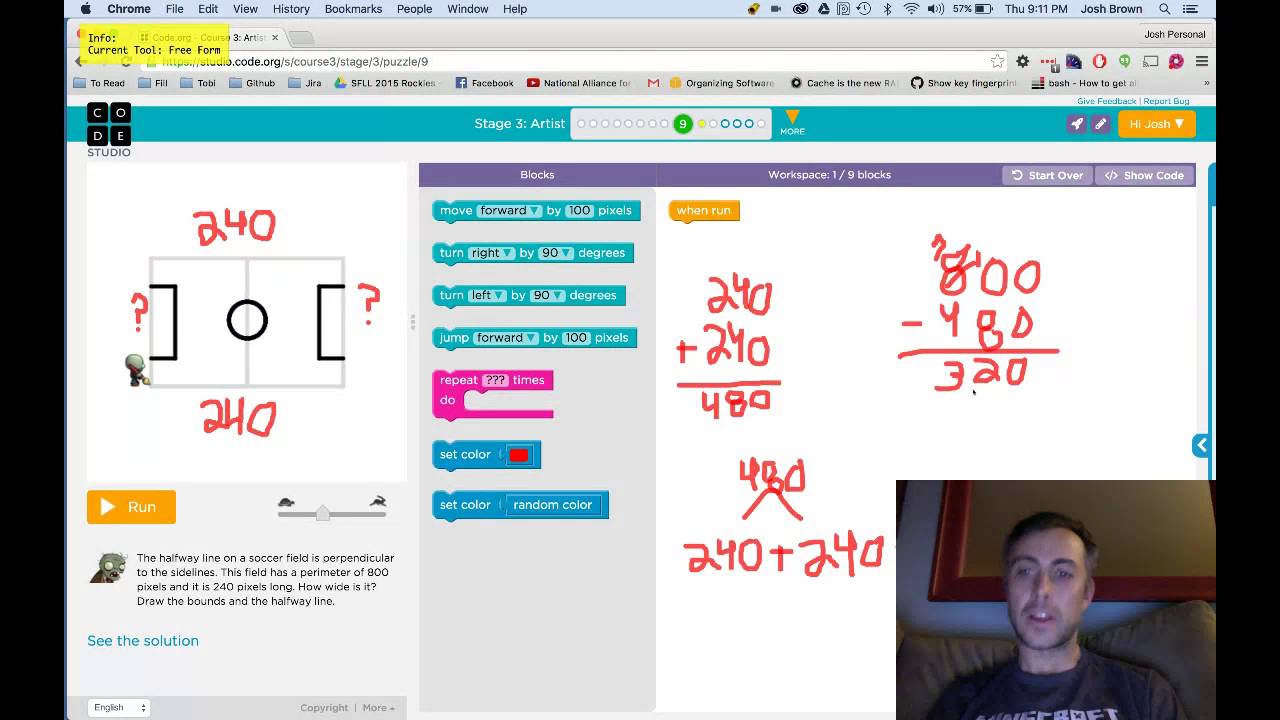This screenshot has height=720, width=1280.
Task: Click the Cast extension icon
Action: [x=1150, y=61]
